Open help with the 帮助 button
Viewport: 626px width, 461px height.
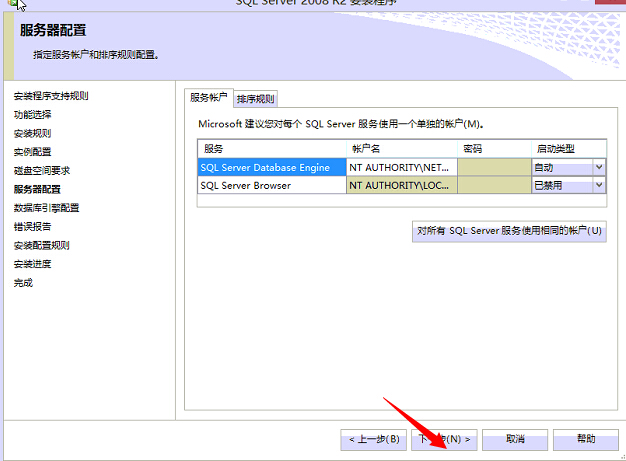[586, 440]
